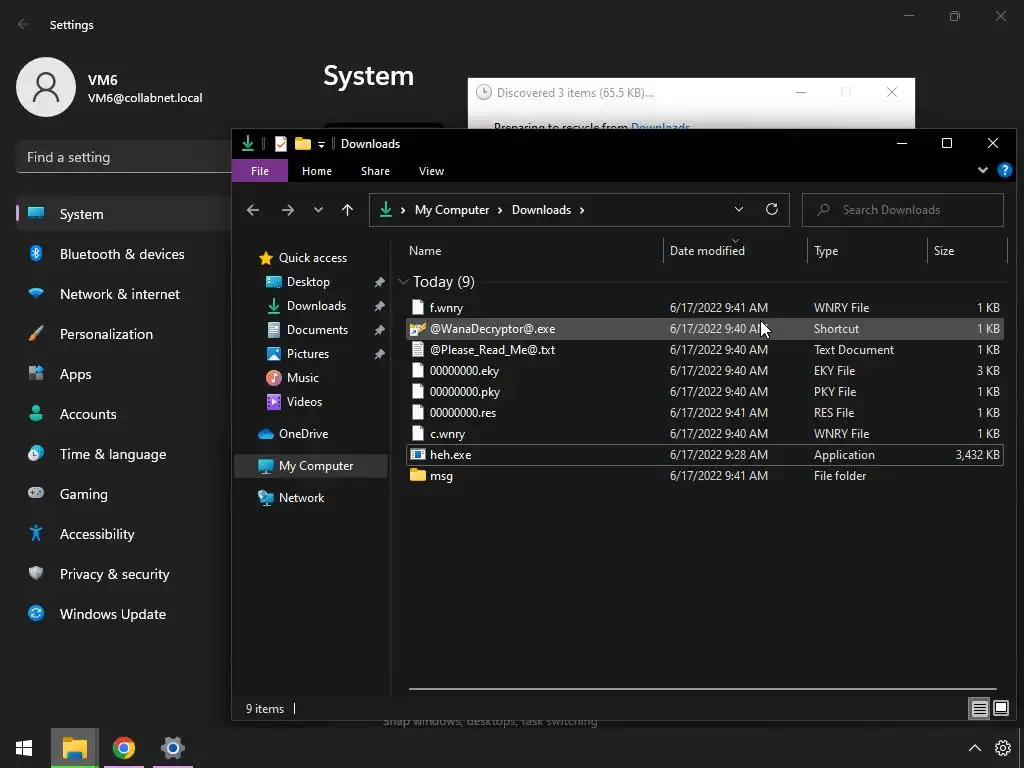
Task: Open File Explorer Help icon
Action: pyautogui.click(x=1004, y=171)
